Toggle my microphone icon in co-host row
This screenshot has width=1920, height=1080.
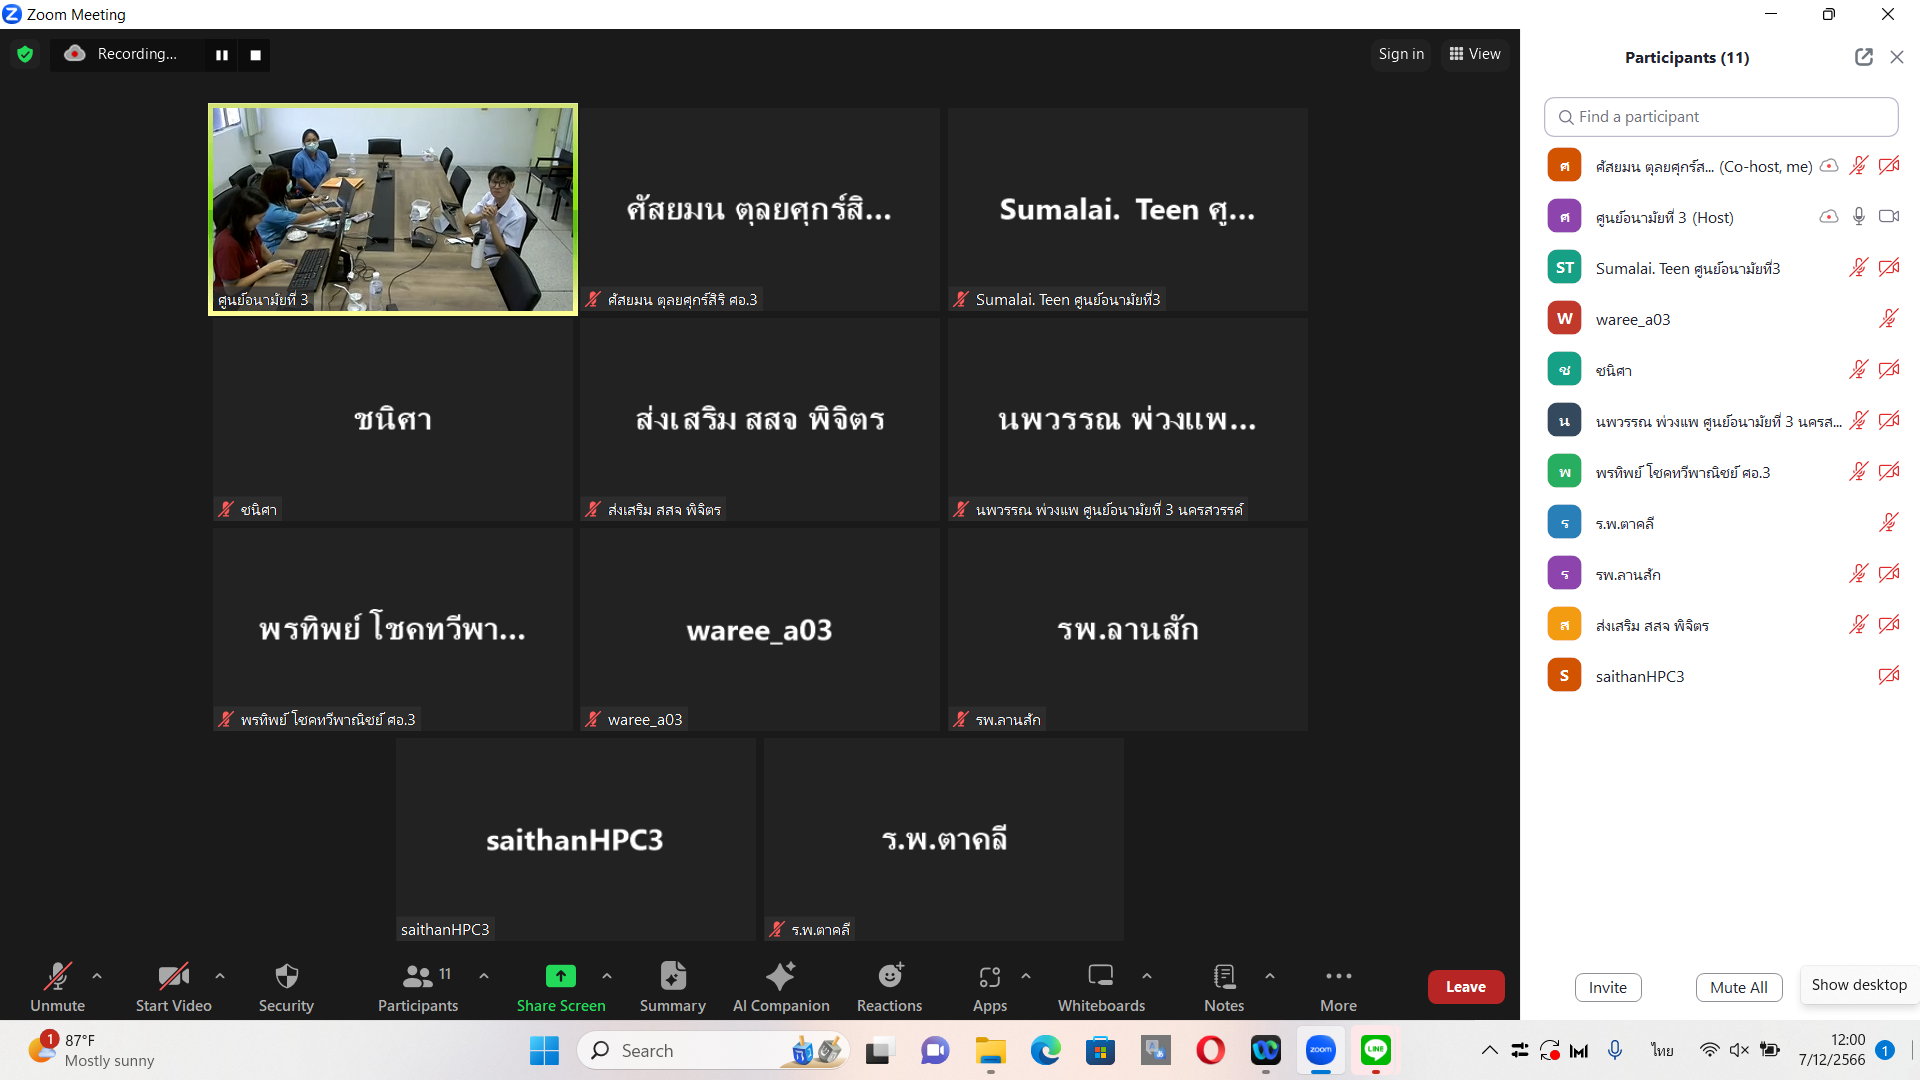coord(1859,166)
